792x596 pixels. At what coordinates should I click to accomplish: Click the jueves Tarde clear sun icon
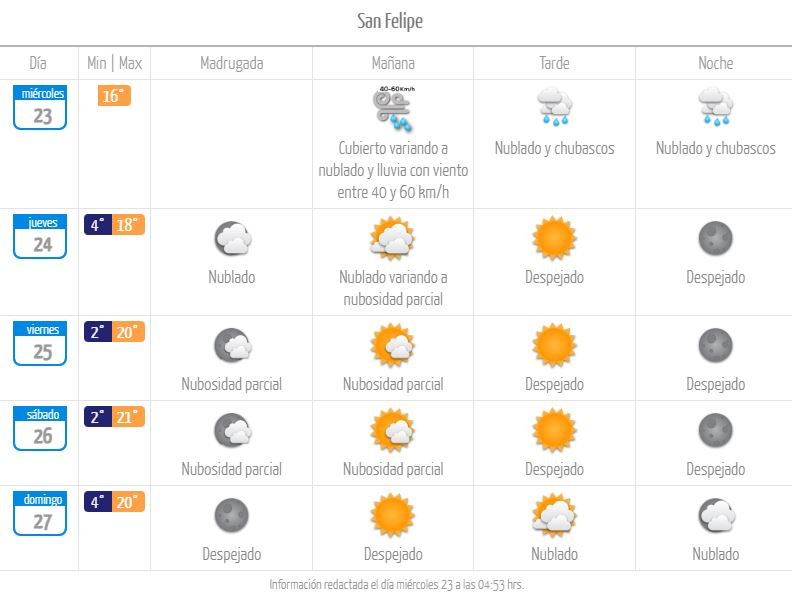[555, 238]
